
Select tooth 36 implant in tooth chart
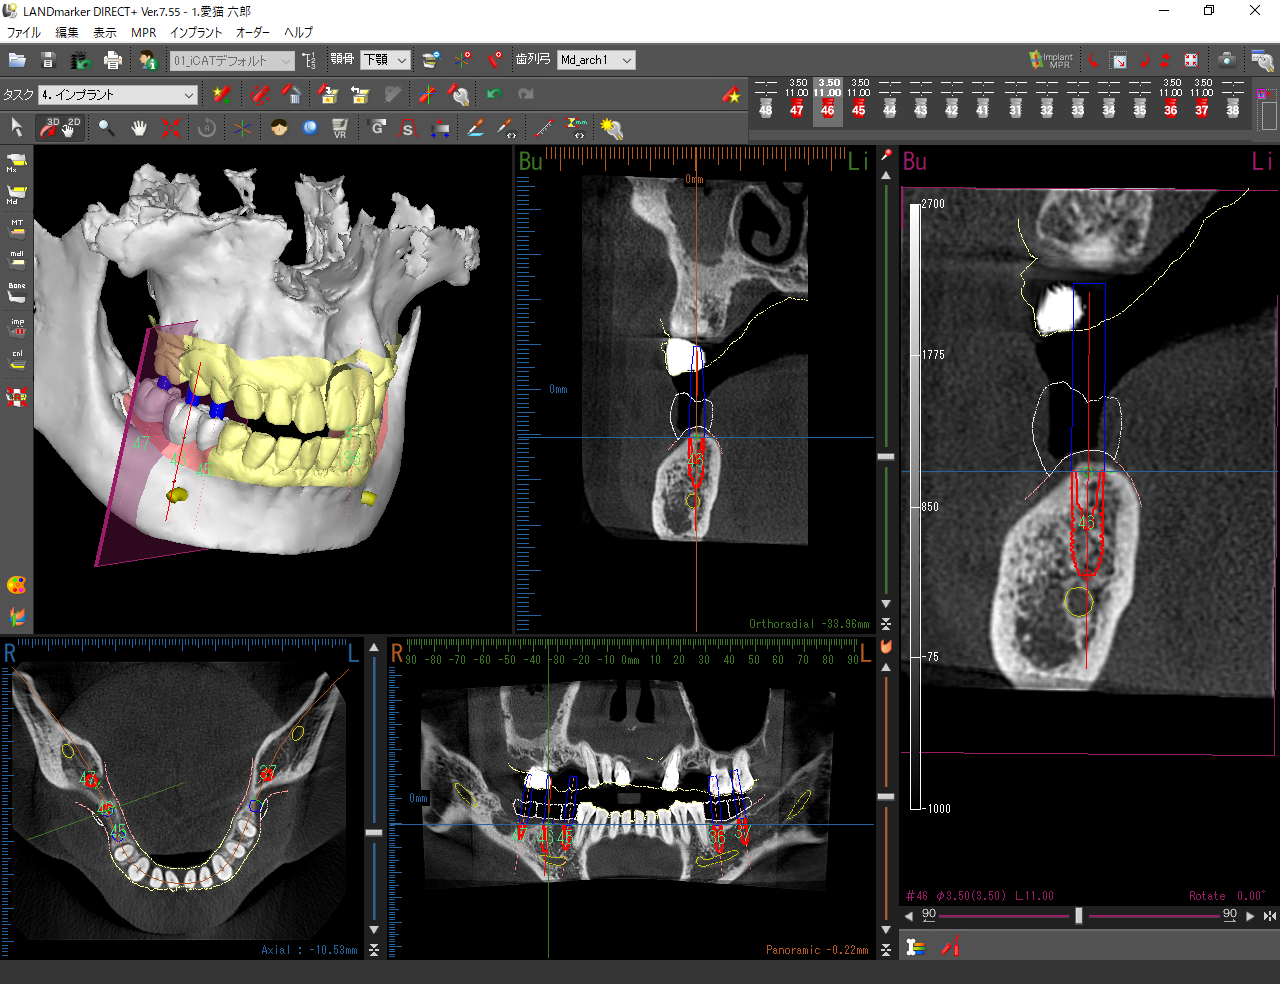tap(1170, 109)
